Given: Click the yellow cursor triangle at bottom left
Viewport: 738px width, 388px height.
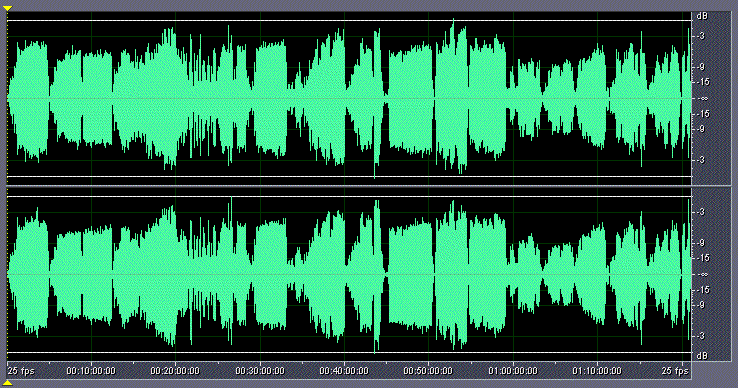Looking at the screenshot, I should [7, 382].
